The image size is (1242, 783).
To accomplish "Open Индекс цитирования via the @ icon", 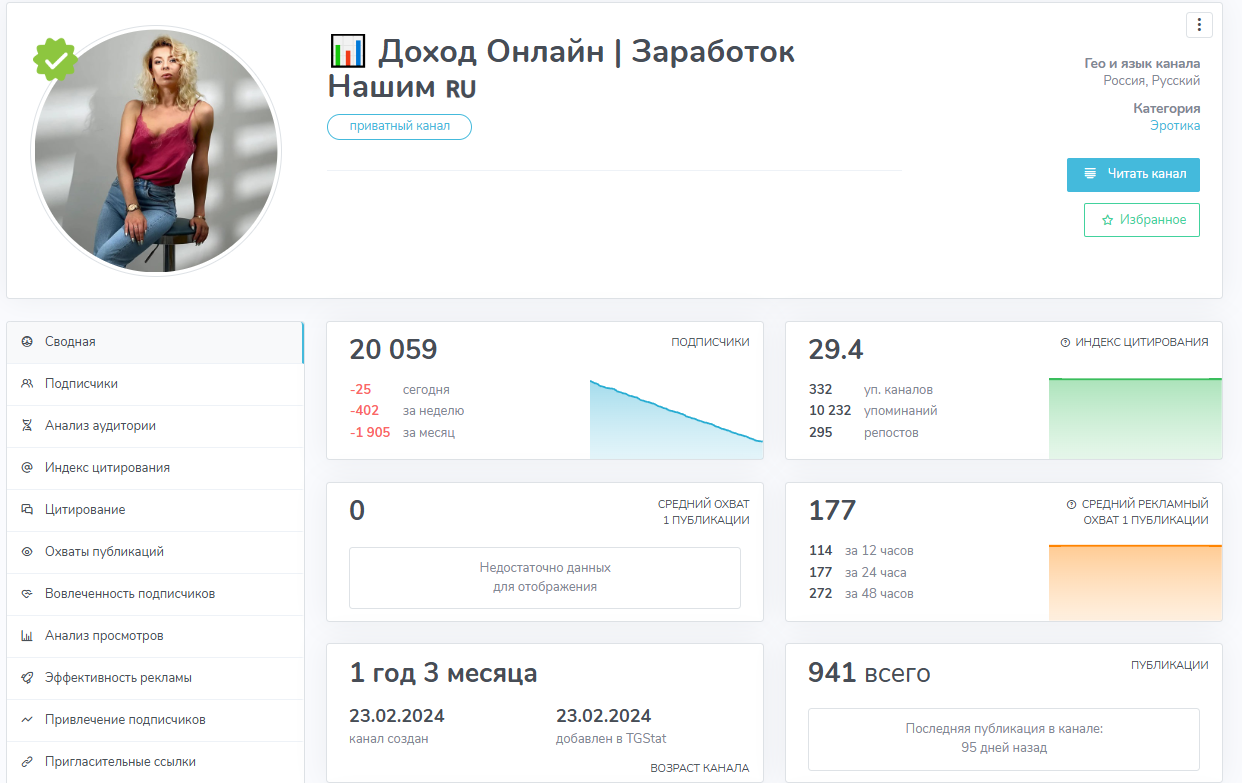I will point(26,467).
